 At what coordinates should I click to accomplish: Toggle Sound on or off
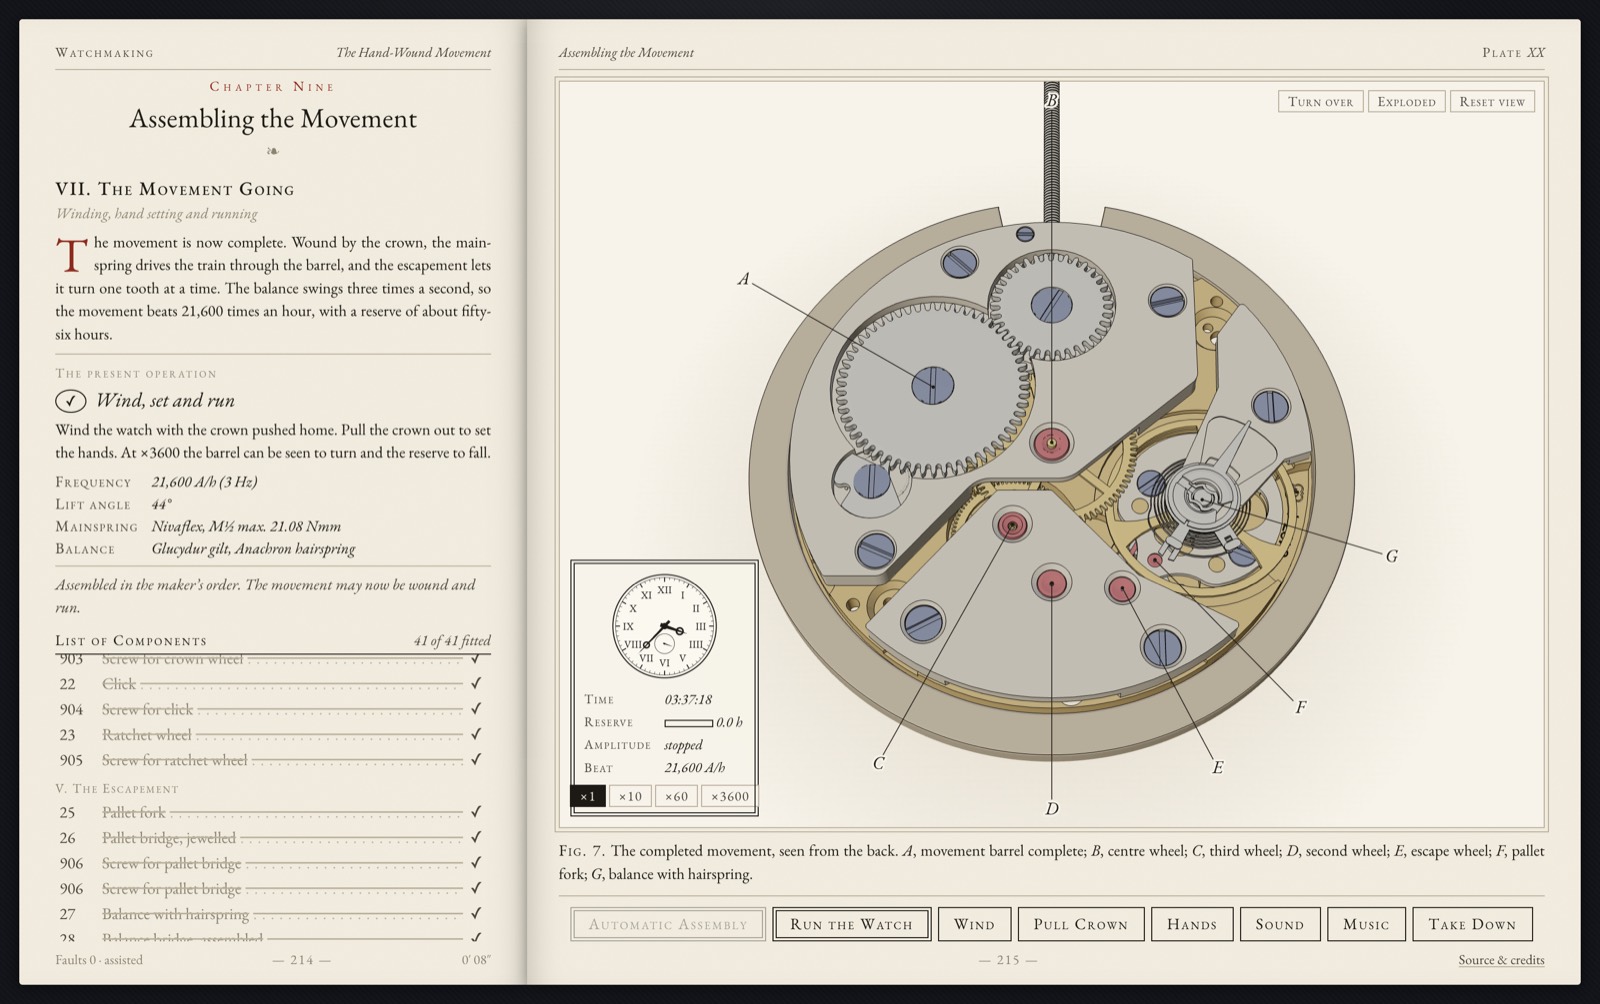coord(1280,924)
